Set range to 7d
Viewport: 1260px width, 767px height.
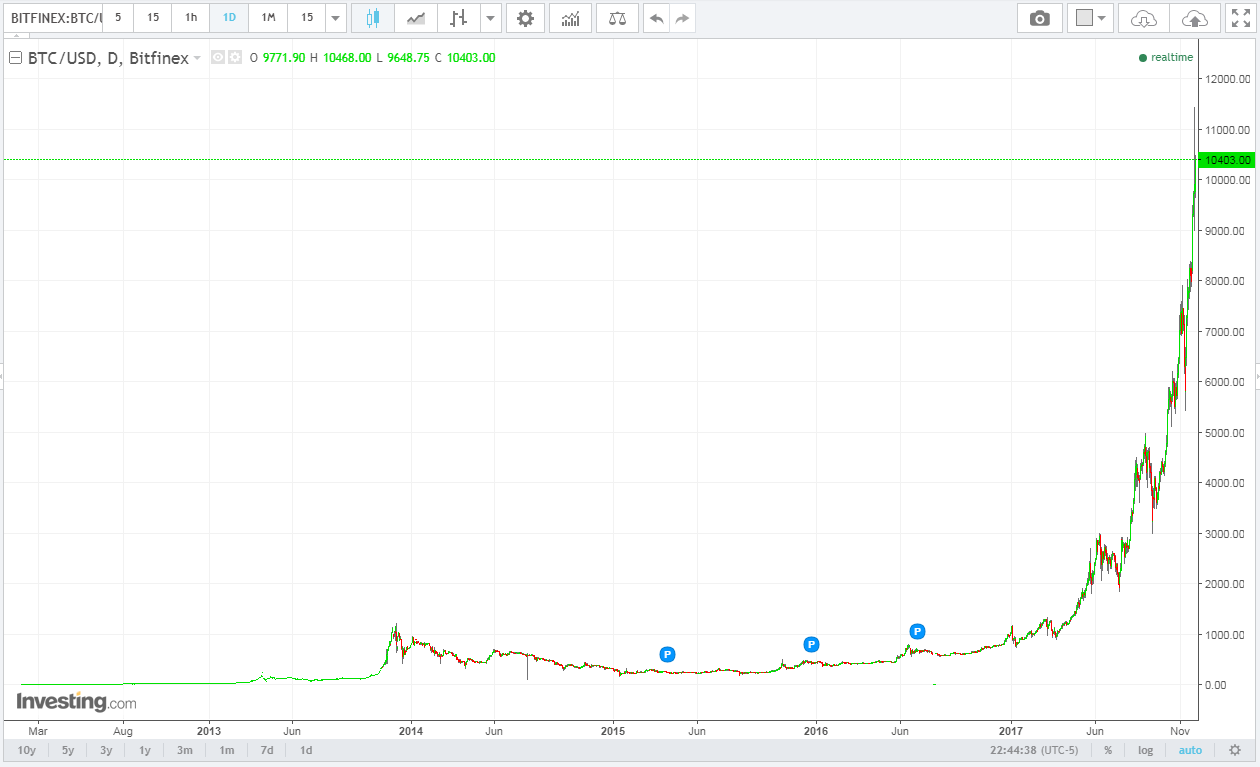[x=267, y=750]
